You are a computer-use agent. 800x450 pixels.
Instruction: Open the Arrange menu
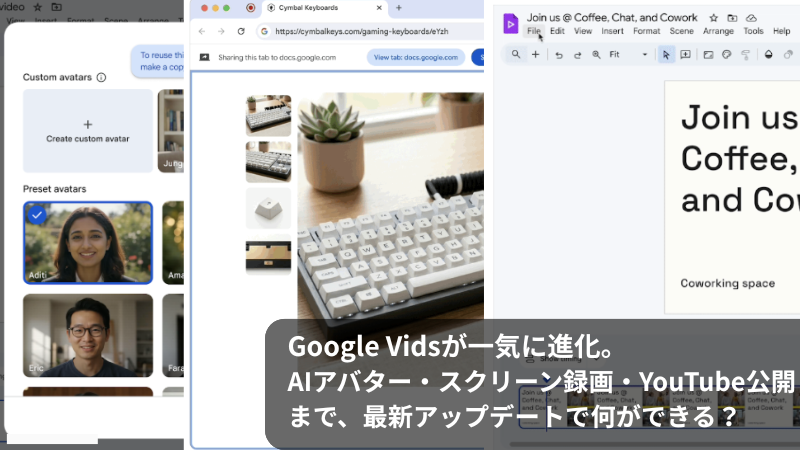(x=718, y=31)
